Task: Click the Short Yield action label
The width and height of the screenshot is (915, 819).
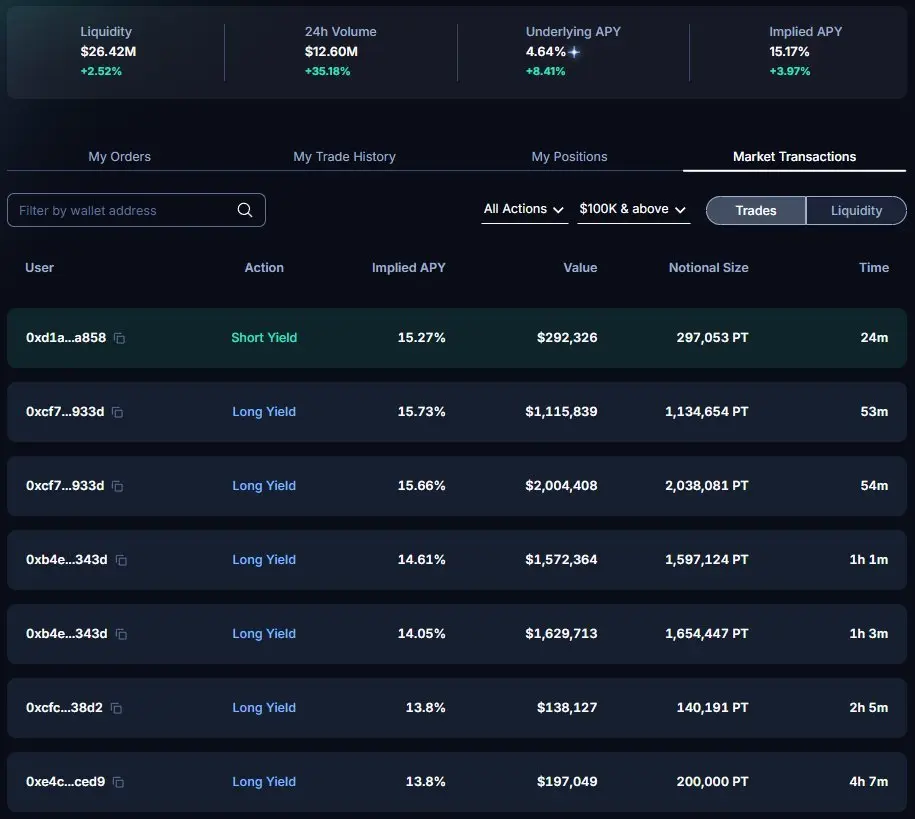Action: [x=264, y=338]
